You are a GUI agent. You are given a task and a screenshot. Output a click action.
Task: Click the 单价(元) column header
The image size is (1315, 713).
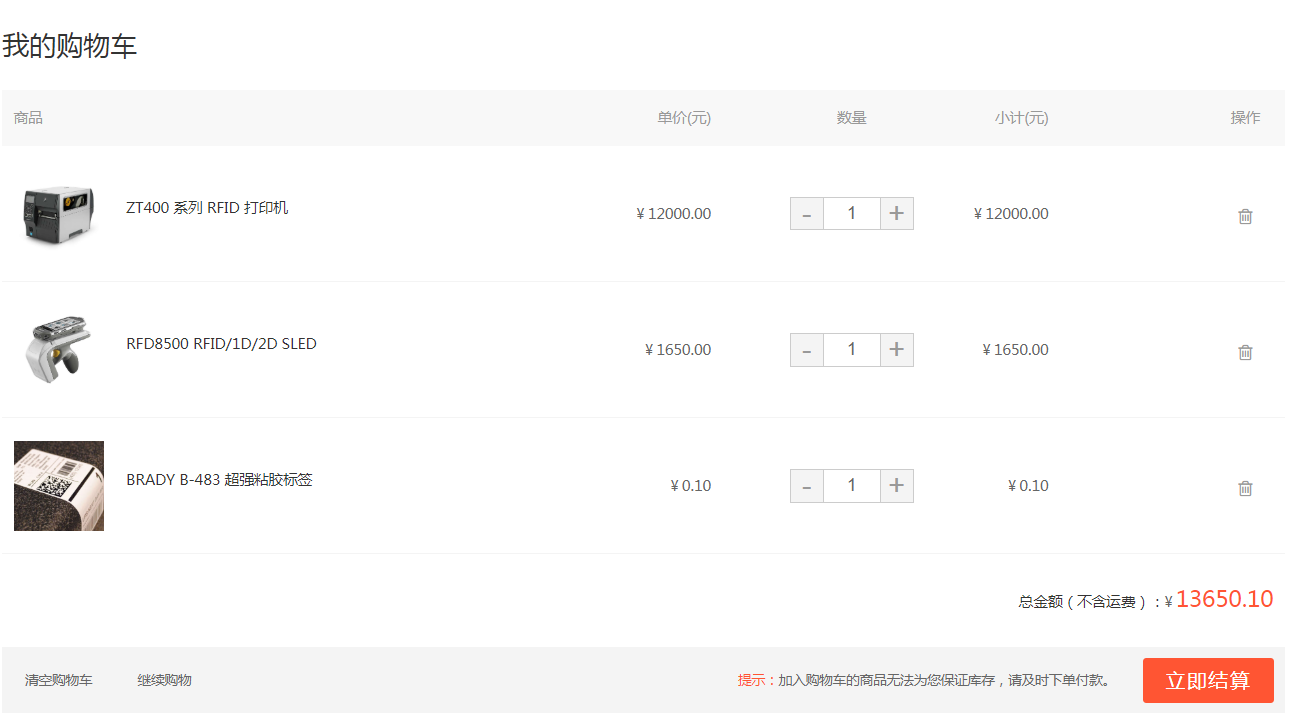coord(684,118)
